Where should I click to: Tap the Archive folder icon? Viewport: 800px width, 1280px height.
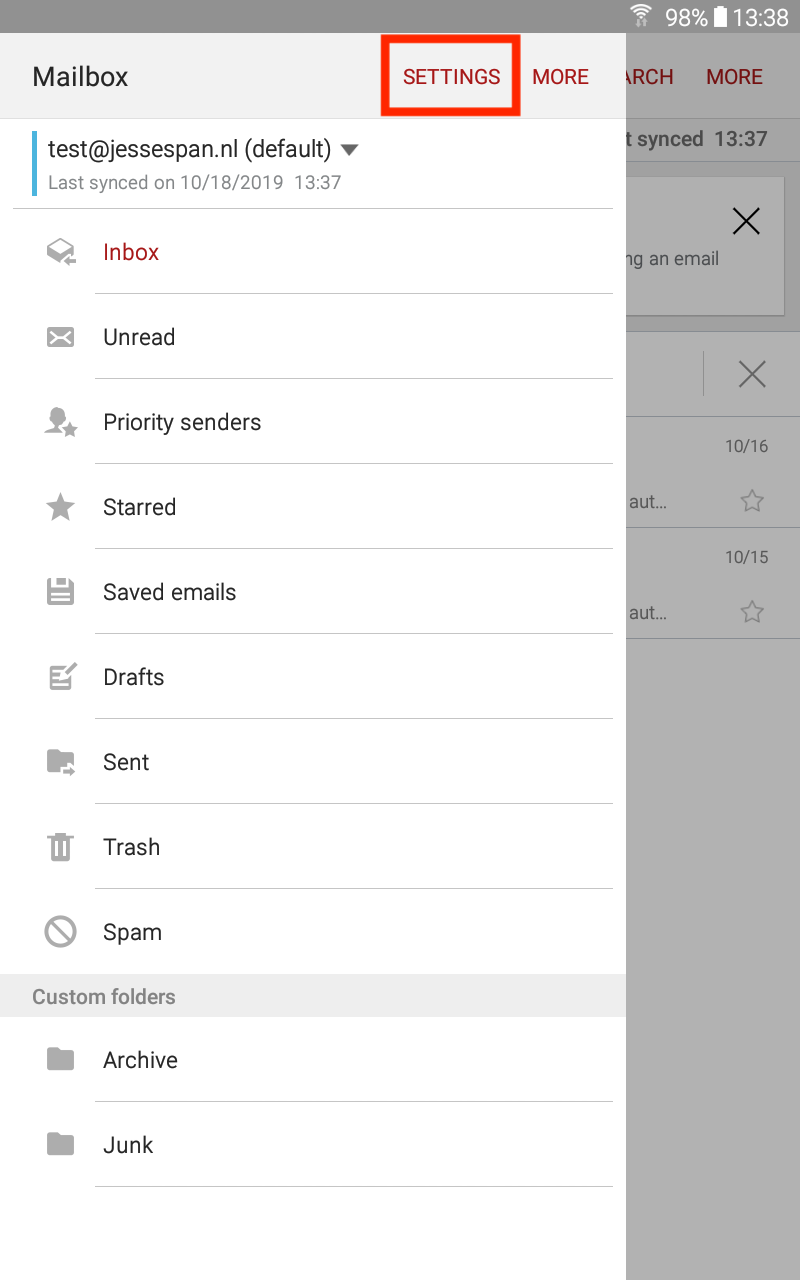coord(61,1059)
